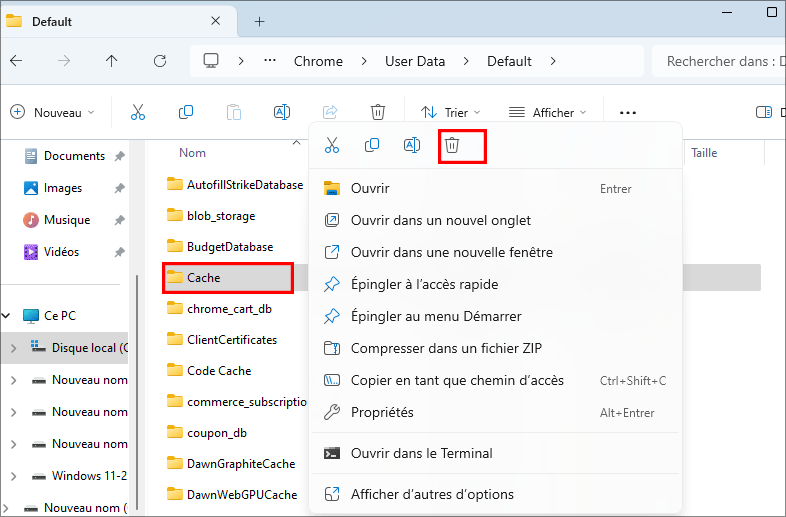Choose Épingler au menu Démarrer
Image resolution: width=786 pixels, height=517 pixels.
495,316
